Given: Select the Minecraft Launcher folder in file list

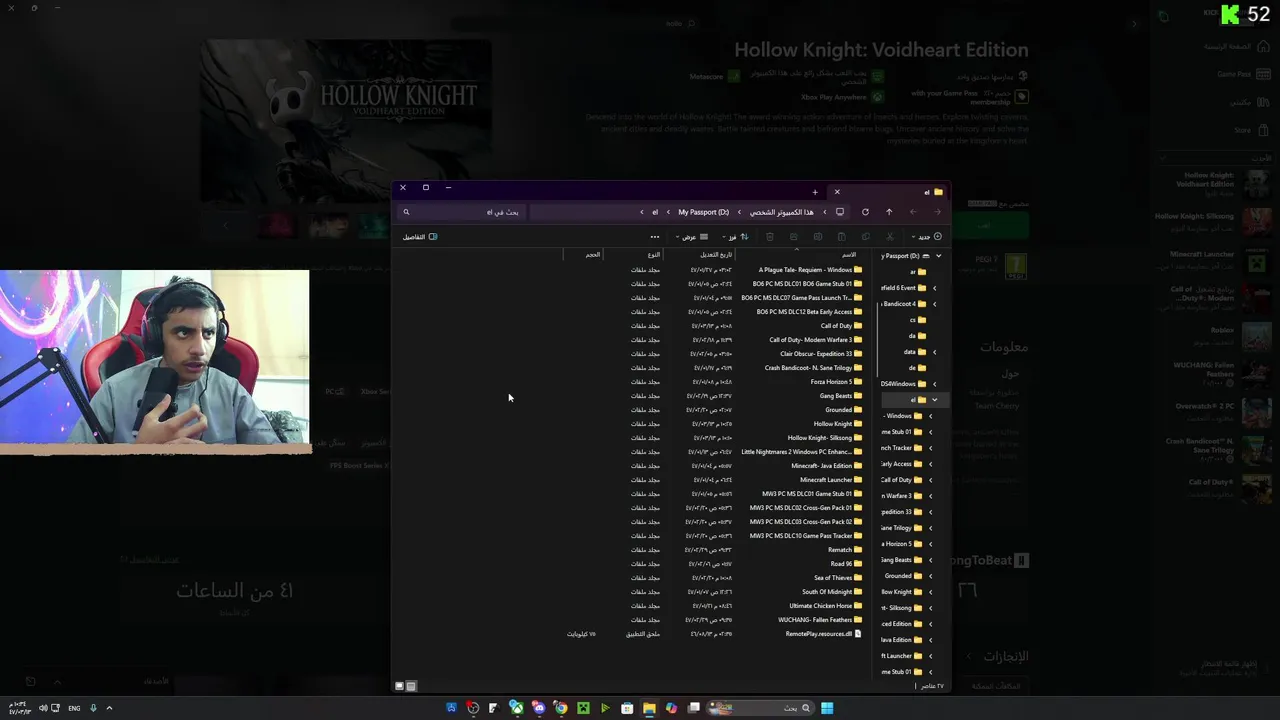Looking at the screenshot, I should (x=831, y=480).
